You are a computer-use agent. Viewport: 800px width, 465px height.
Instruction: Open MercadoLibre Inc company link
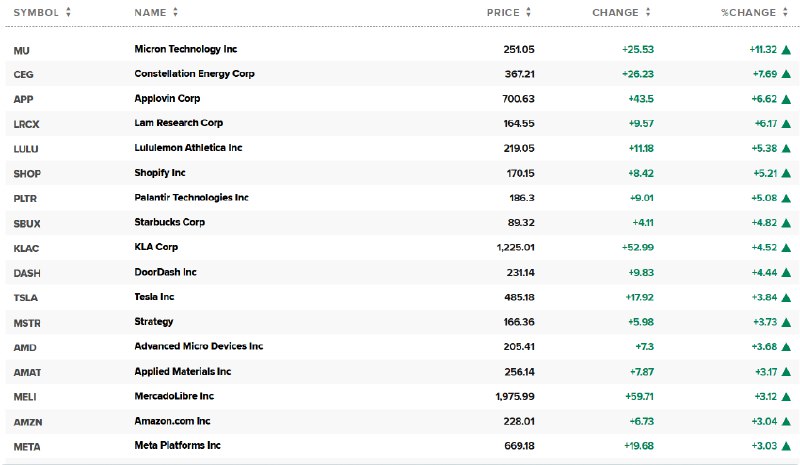click(174, 396)
